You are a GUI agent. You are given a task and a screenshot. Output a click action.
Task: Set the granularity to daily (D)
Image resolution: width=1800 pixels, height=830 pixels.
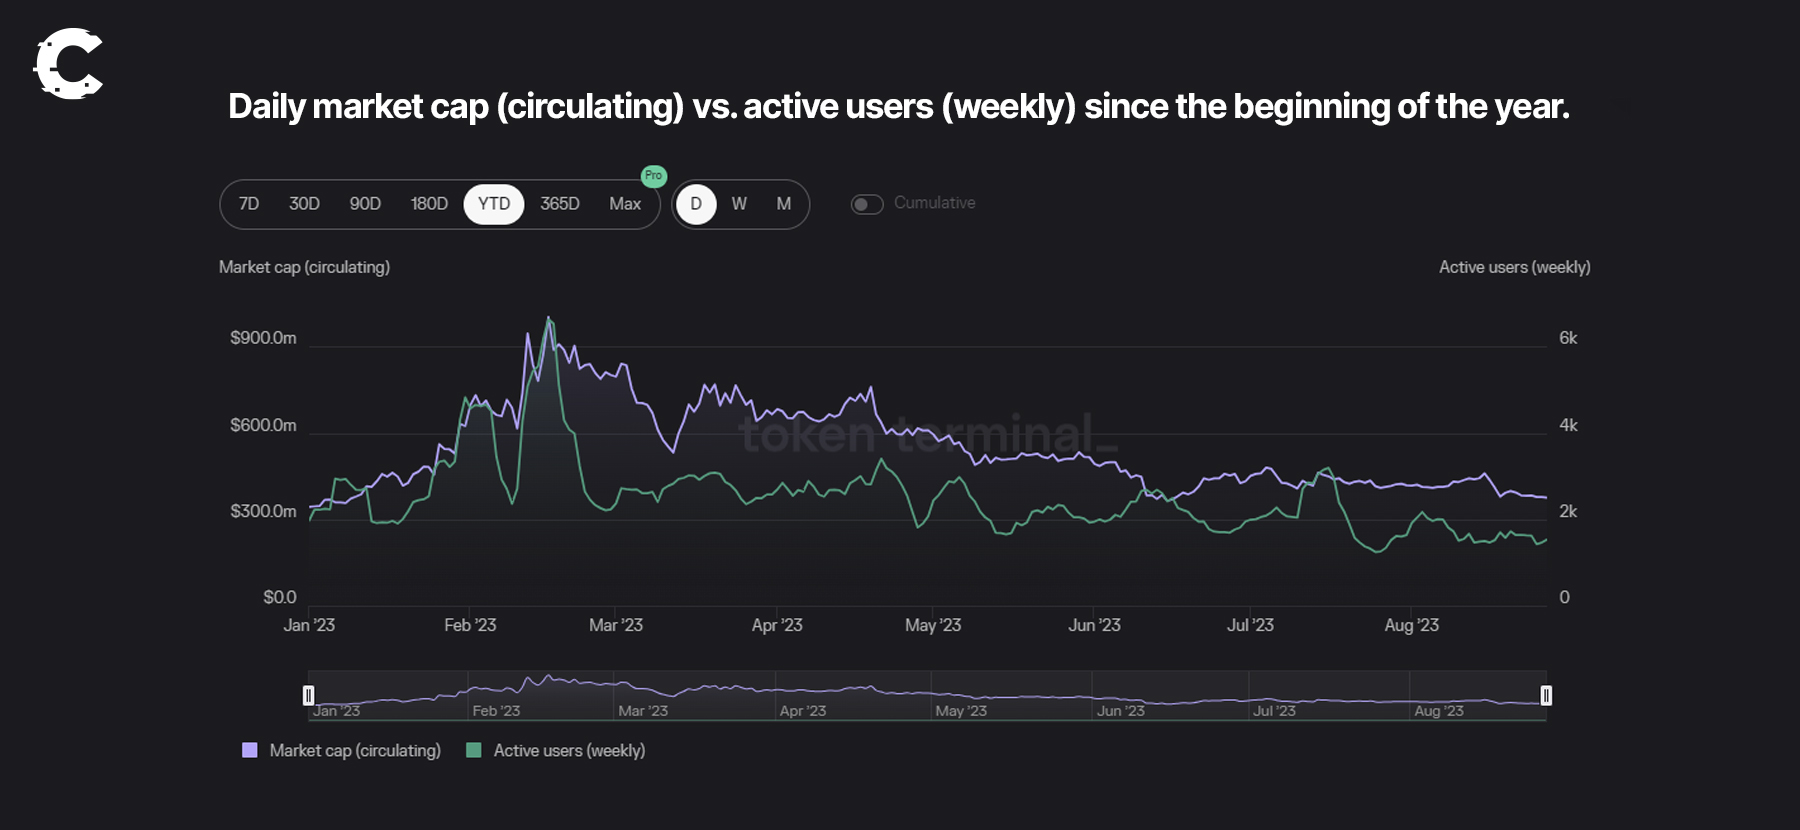coord(696,204)
